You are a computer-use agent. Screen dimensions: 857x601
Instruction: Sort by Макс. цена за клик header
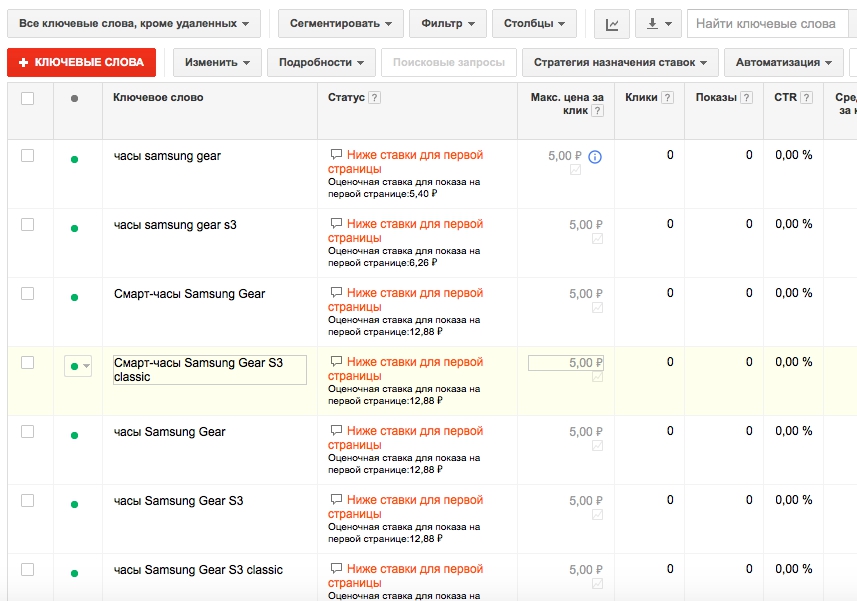pyautogui.click(x=567, y=104)
